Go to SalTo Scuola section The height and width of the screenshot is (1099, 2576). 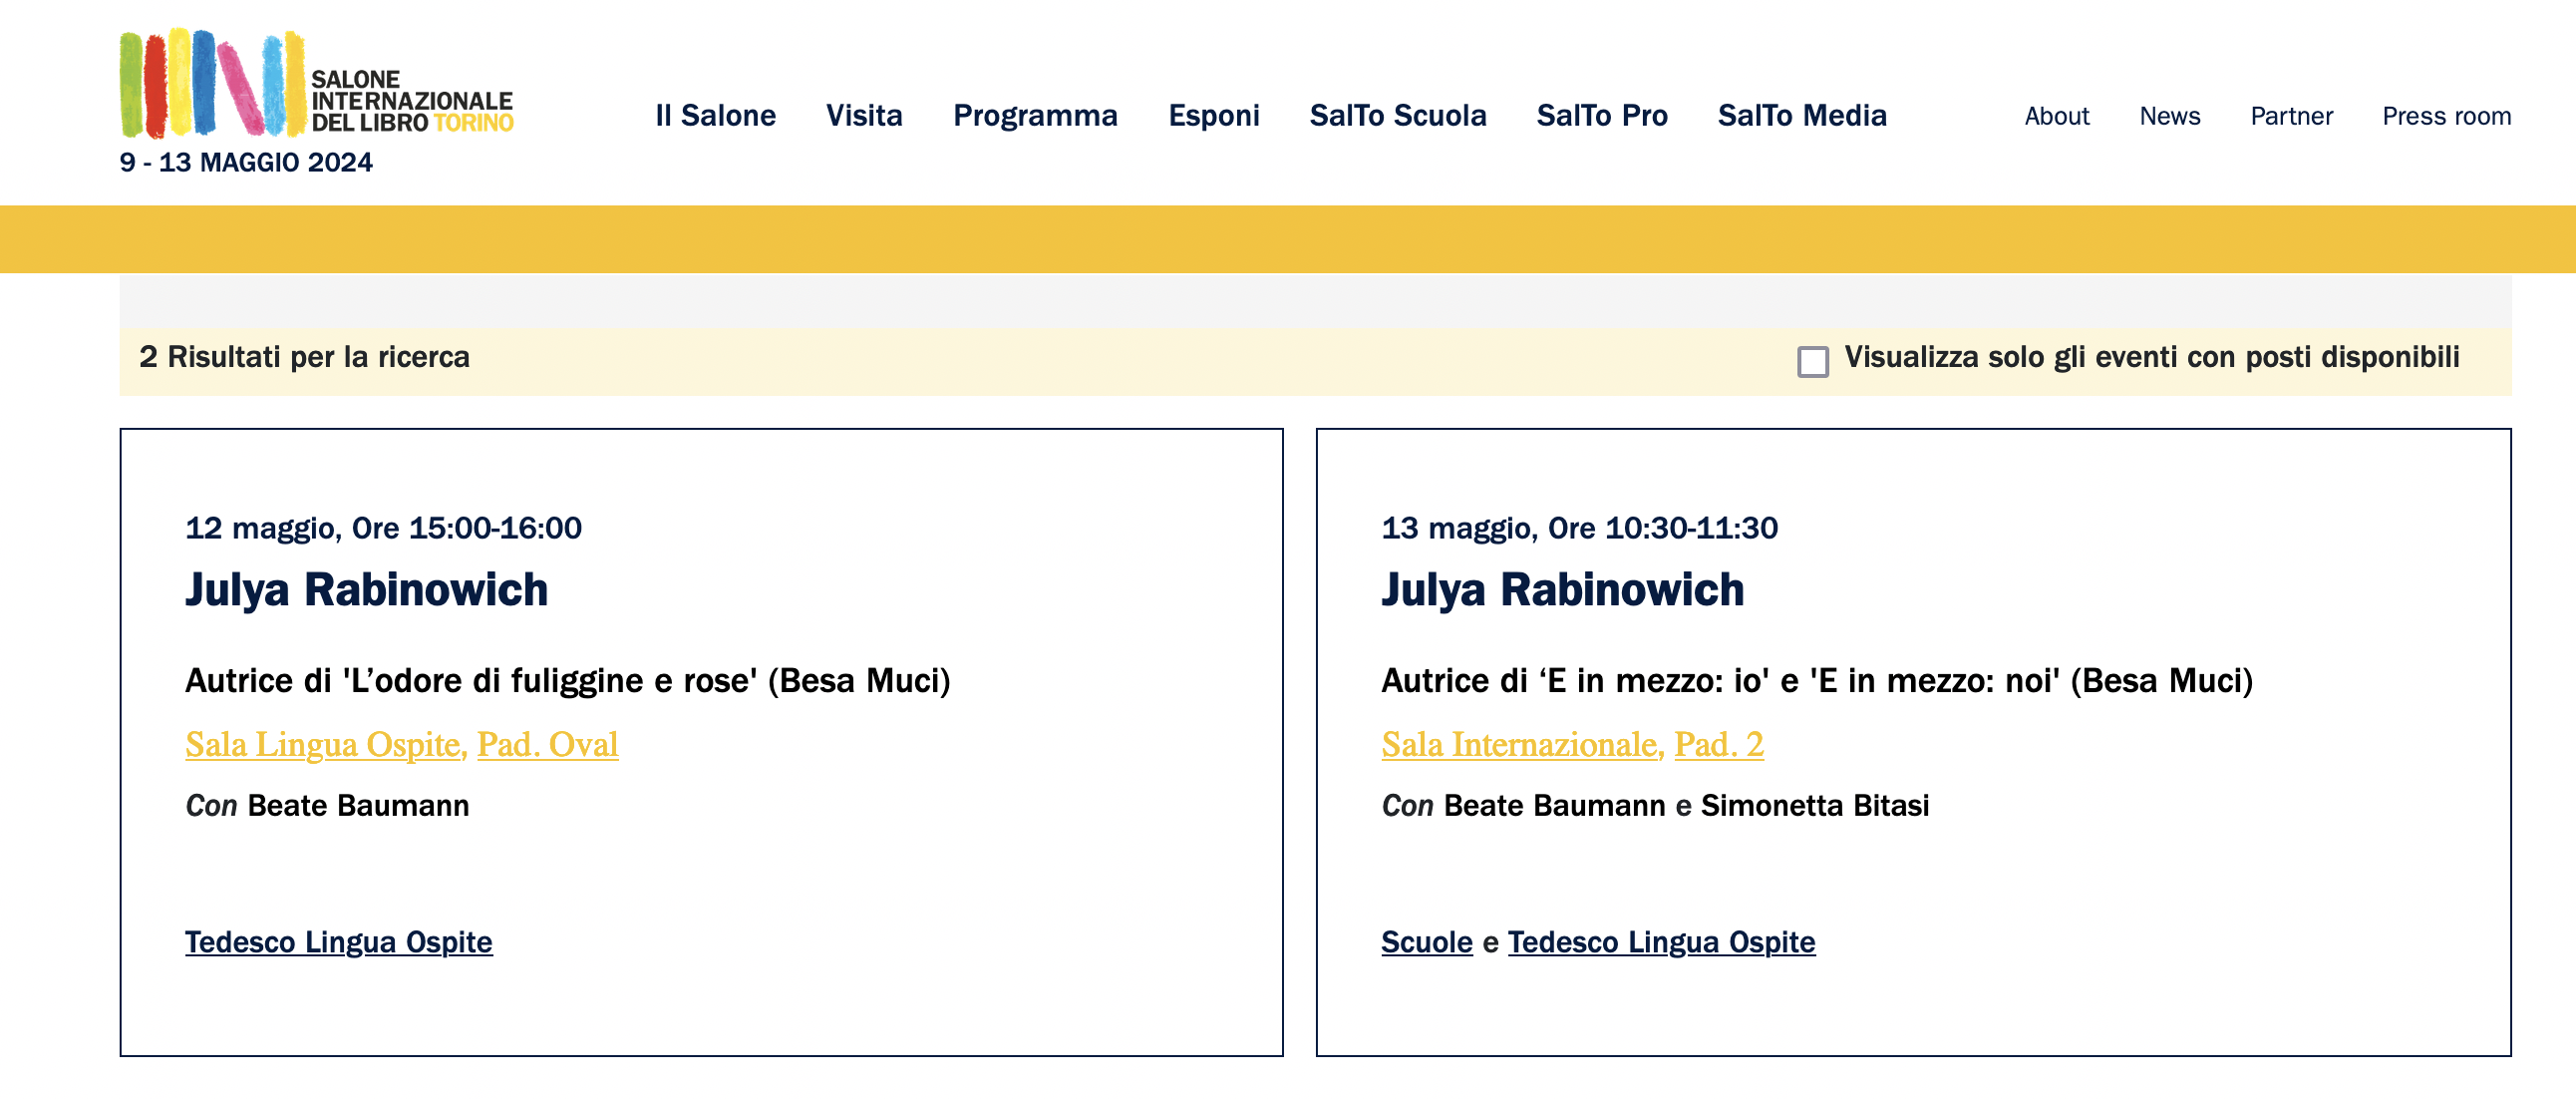pos(1398,116)
